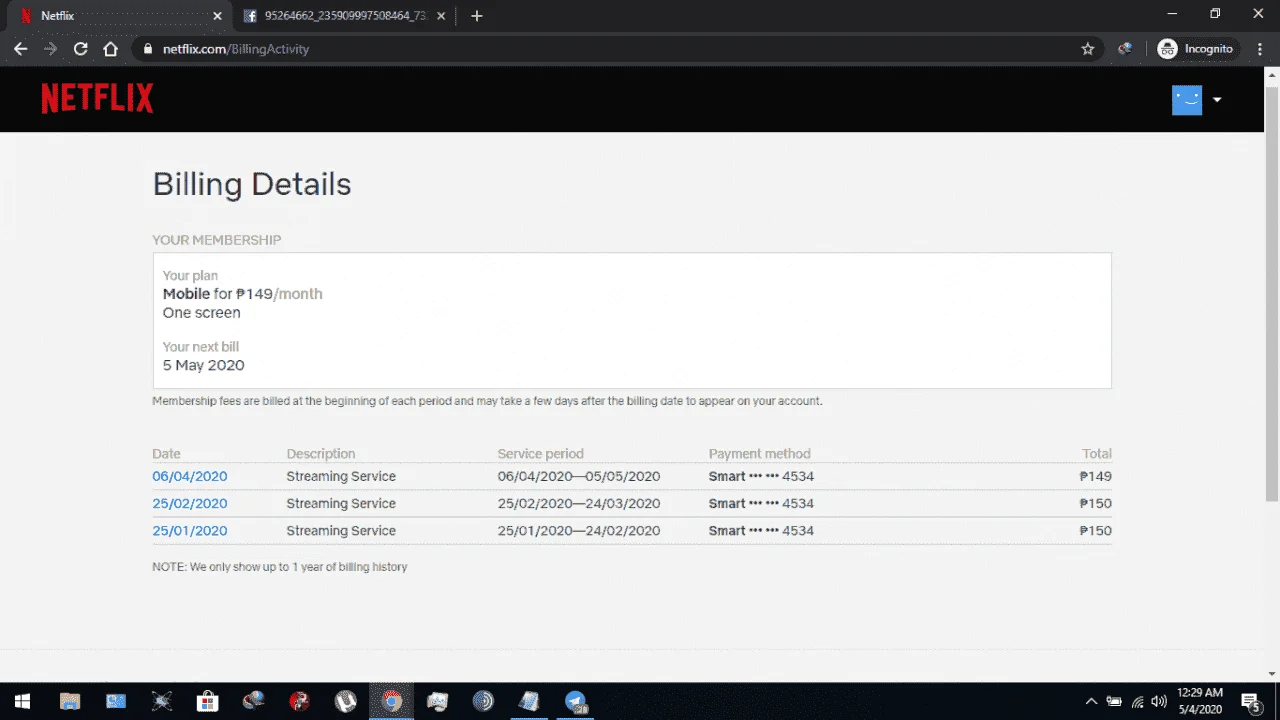1280x720 pixels.
Task: Switch to the Facebook 95264662 tab
Action: click(346, 16)
